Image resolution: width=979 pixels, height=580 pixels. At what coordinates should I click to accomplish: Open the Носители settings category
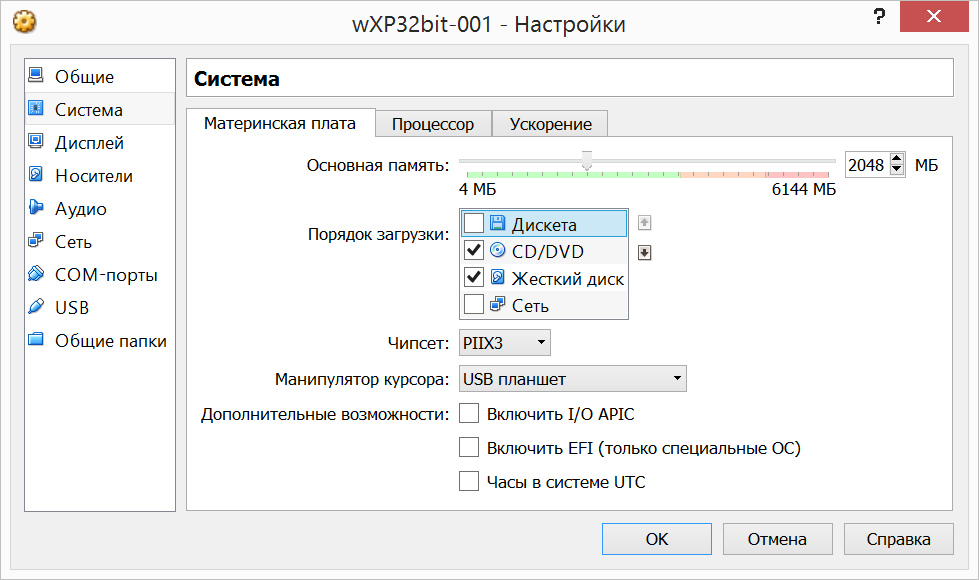coord(100,175)
